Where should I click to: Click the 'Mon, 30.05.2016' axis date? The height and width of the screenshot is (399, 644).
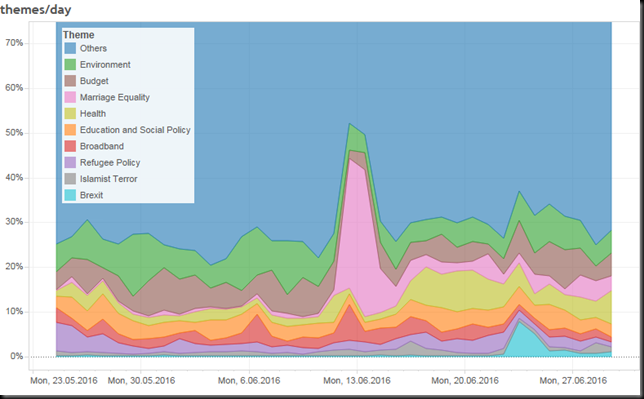pyautogui.click(x=141, y=381)
